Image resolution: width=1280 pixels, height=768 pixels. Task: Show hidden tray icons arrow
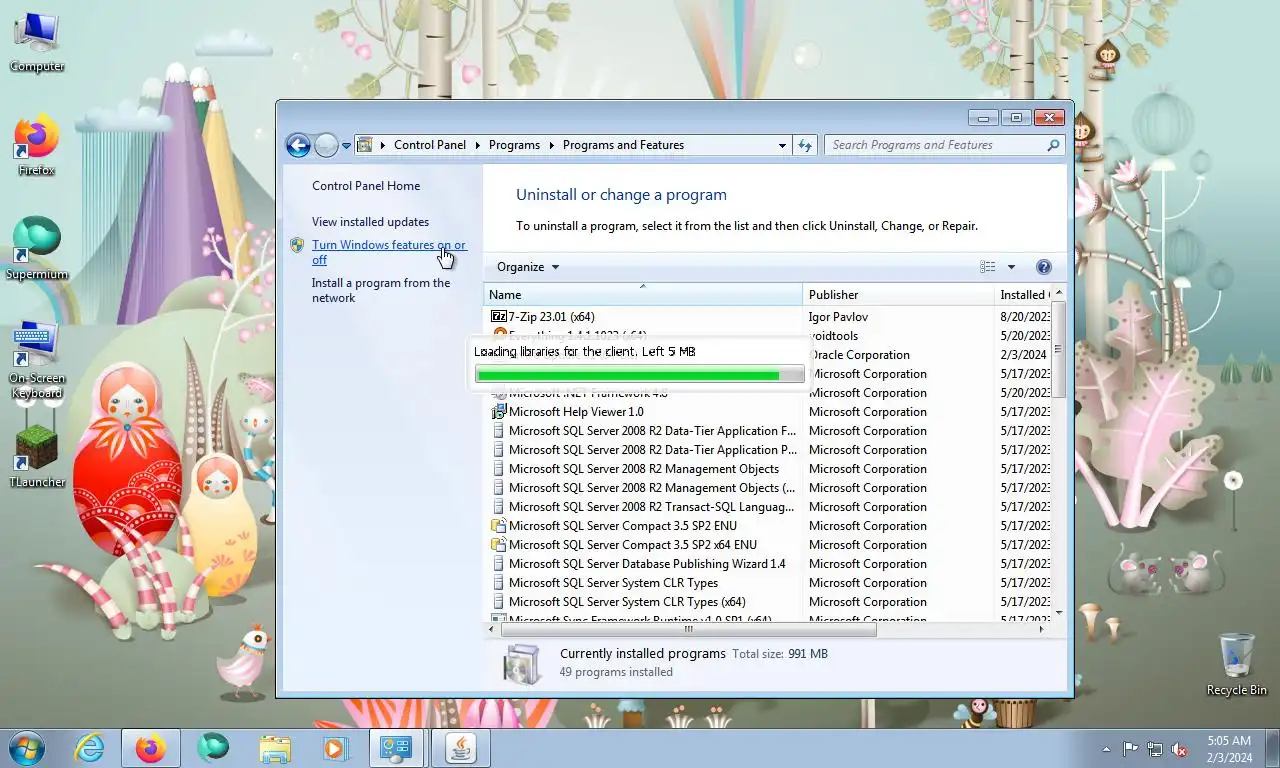pos(1105,748)
